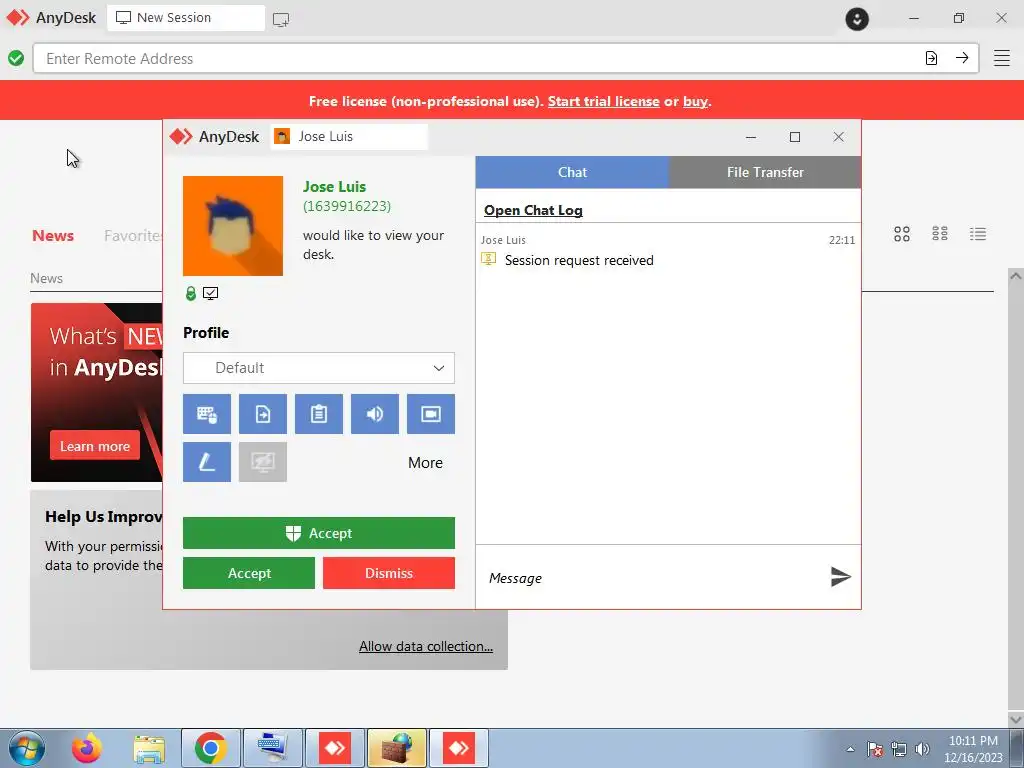Image resolution: width=1024 pixels, height=768 pixels.
Task: Click the volume speaker tray icon
Action: point(922,749)
